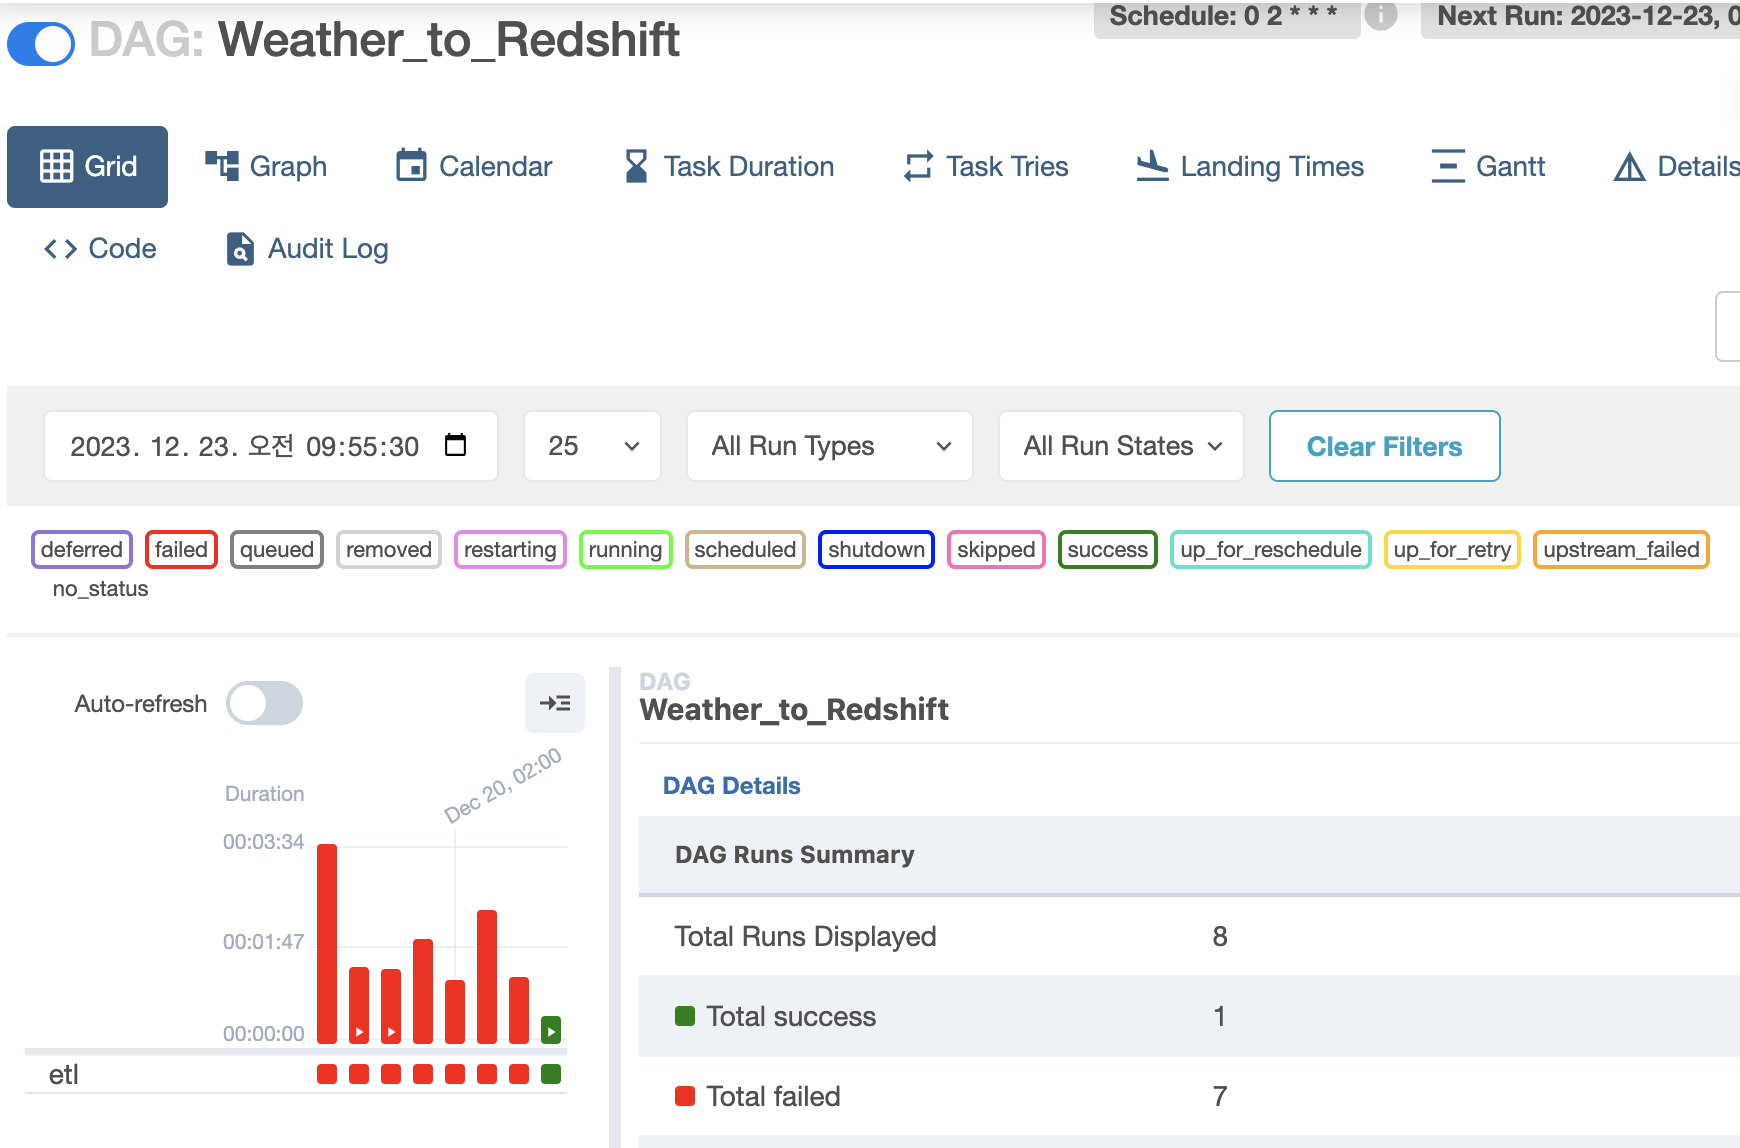Viewport: 1740px width, 1148px height.
Task: Click the Schedule: 0 2 * * * badge
Action: click(x=1227, y=17)
